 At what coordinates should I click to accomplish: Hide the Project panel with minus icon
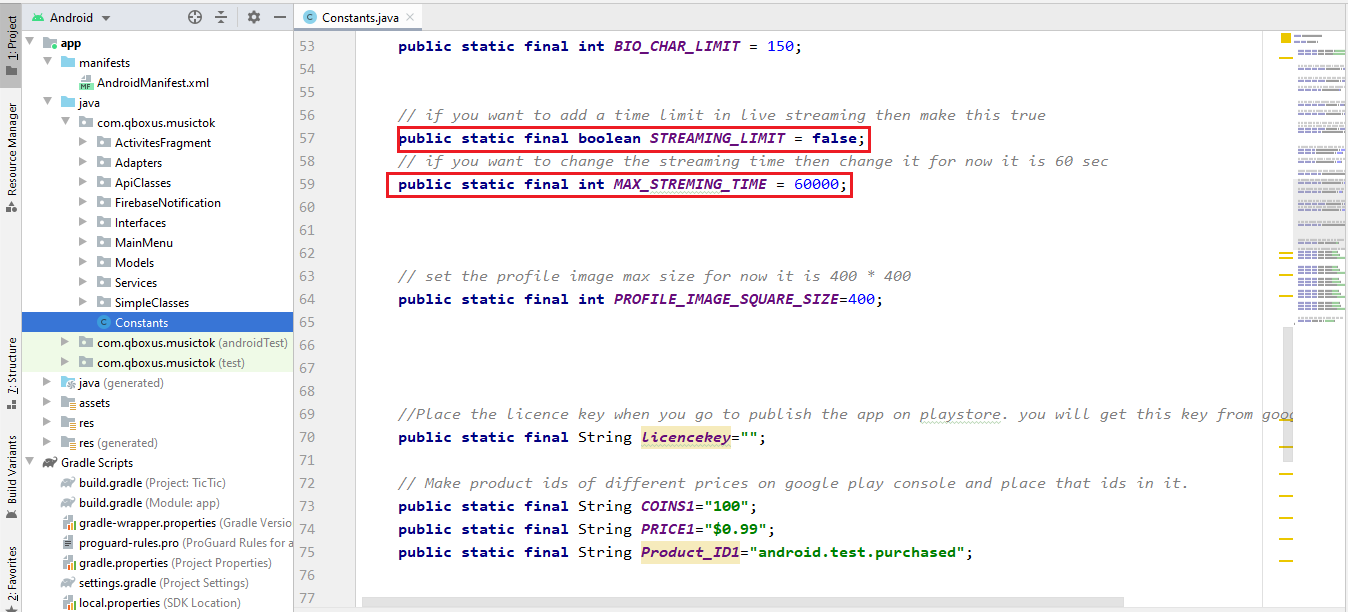(x=279, y=17)
